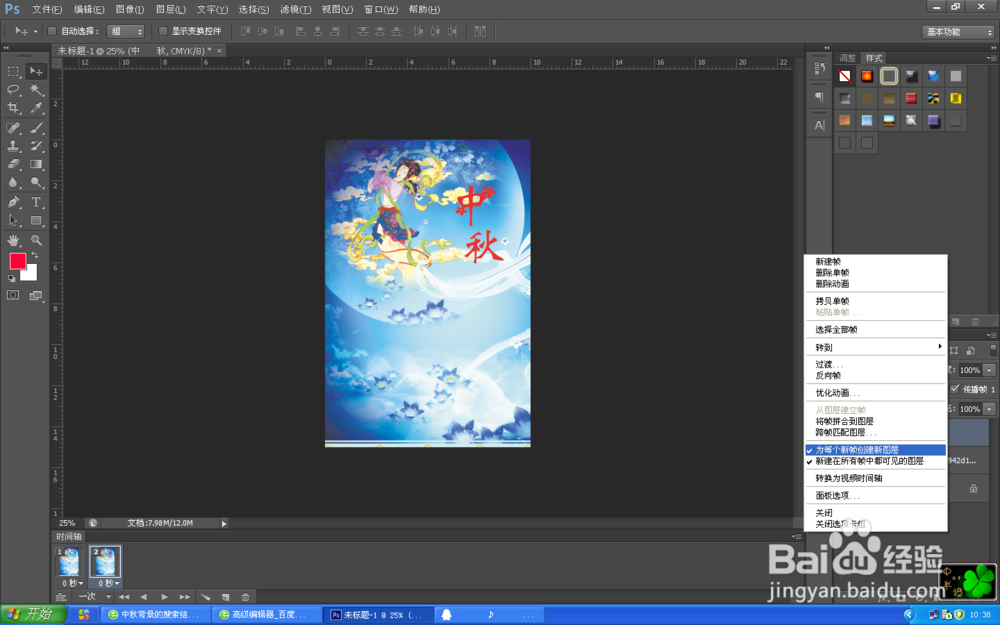Apply the red-orange glow style swatch
This screenshot has height=625, width=1000.
click(867, 77)
